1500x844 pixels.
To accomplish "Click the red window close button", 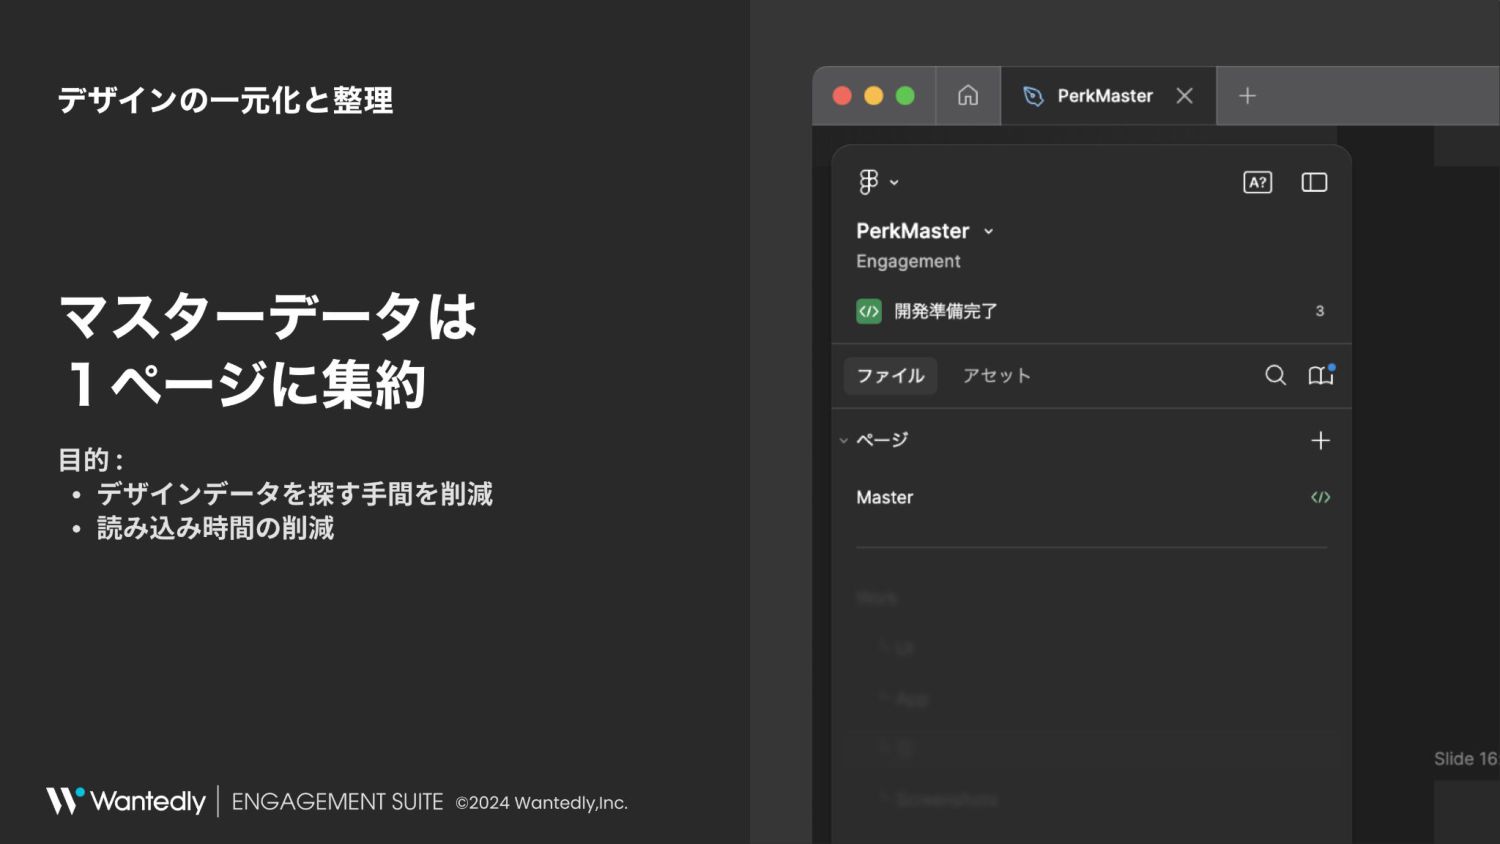I will 842,96.
